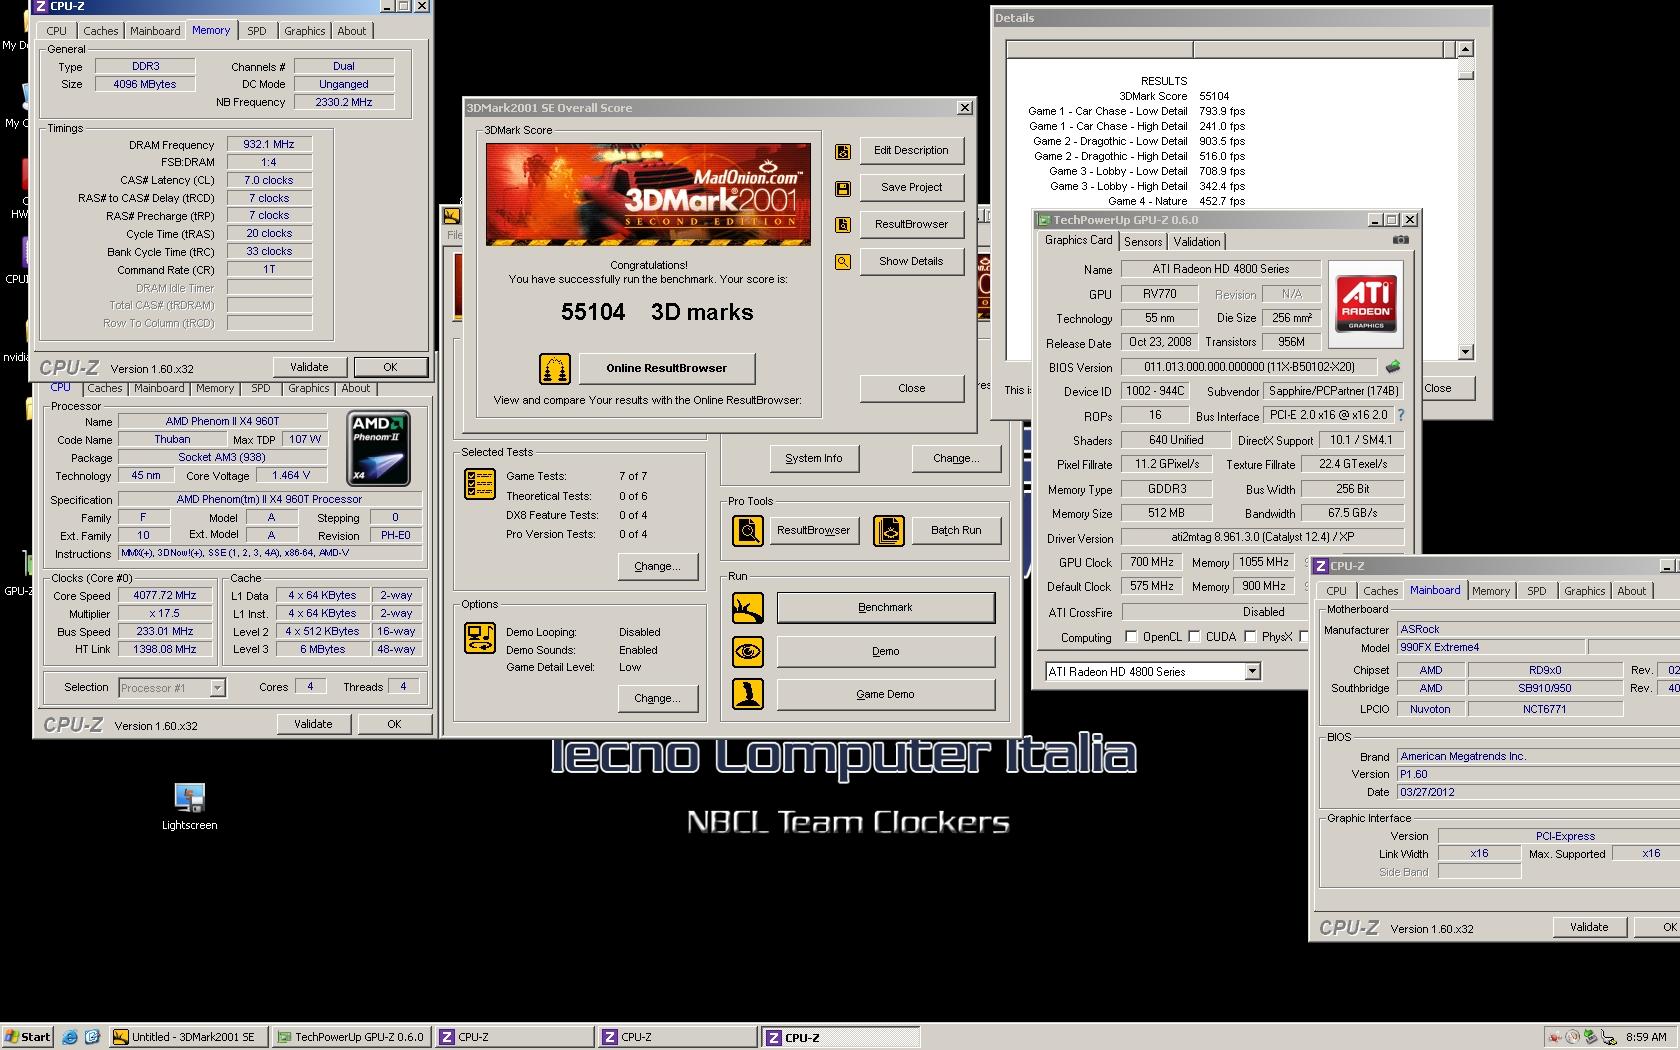Click Change button under Selected Tests

click(x=657, y=566)
